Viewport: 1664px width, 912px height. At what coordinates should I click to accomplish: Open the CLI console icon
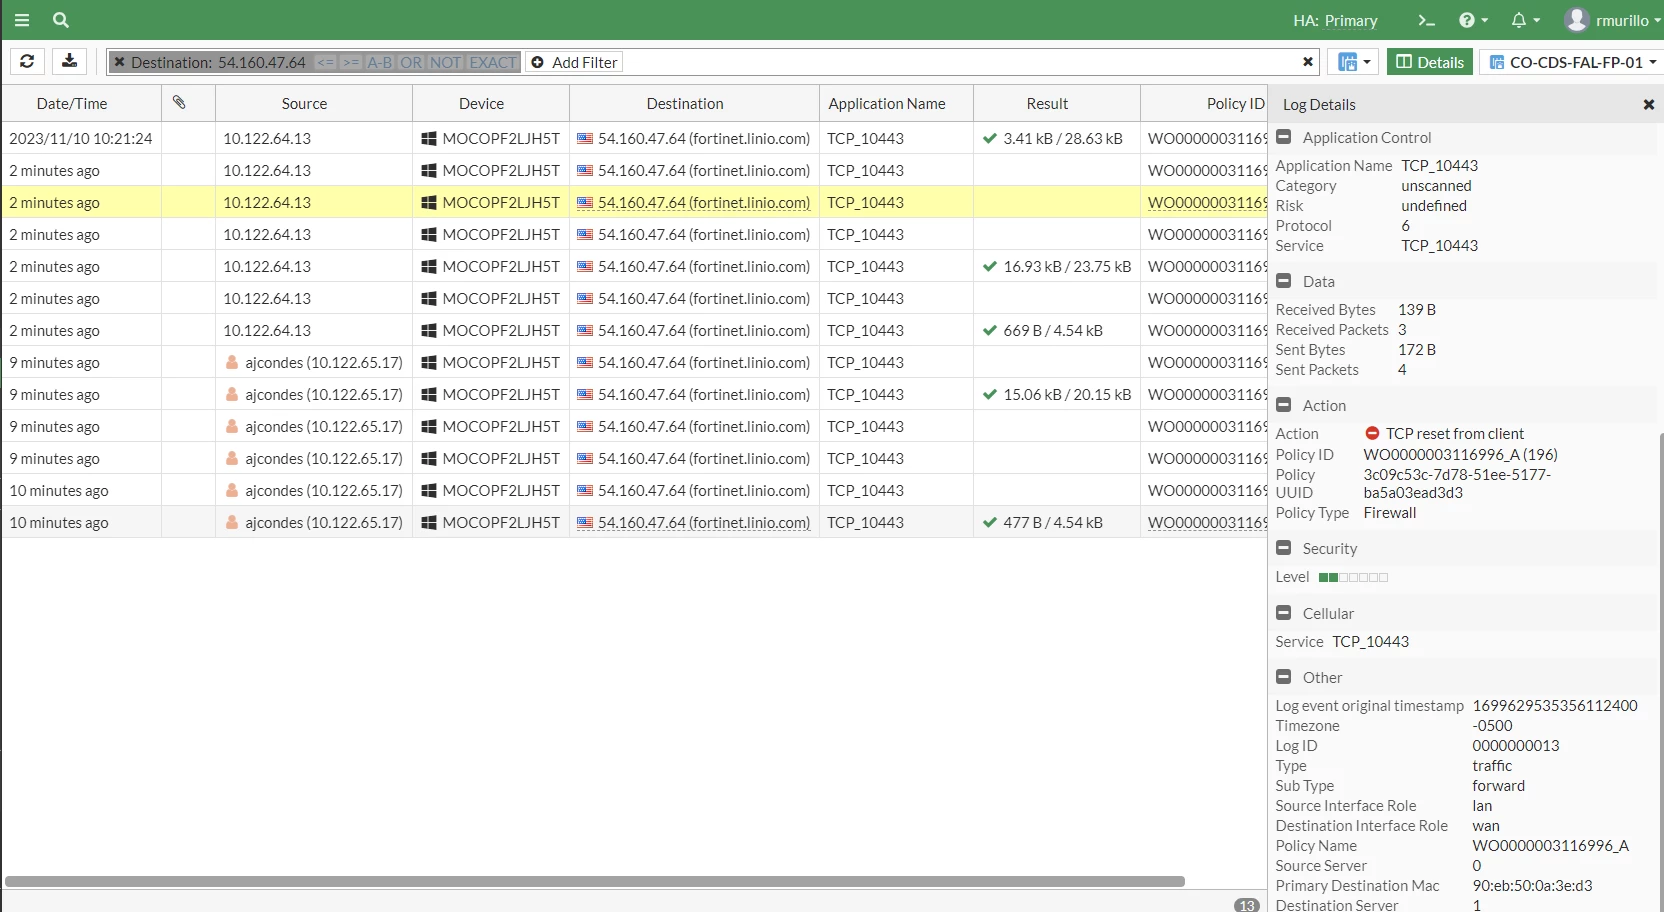pos(1427,20)
